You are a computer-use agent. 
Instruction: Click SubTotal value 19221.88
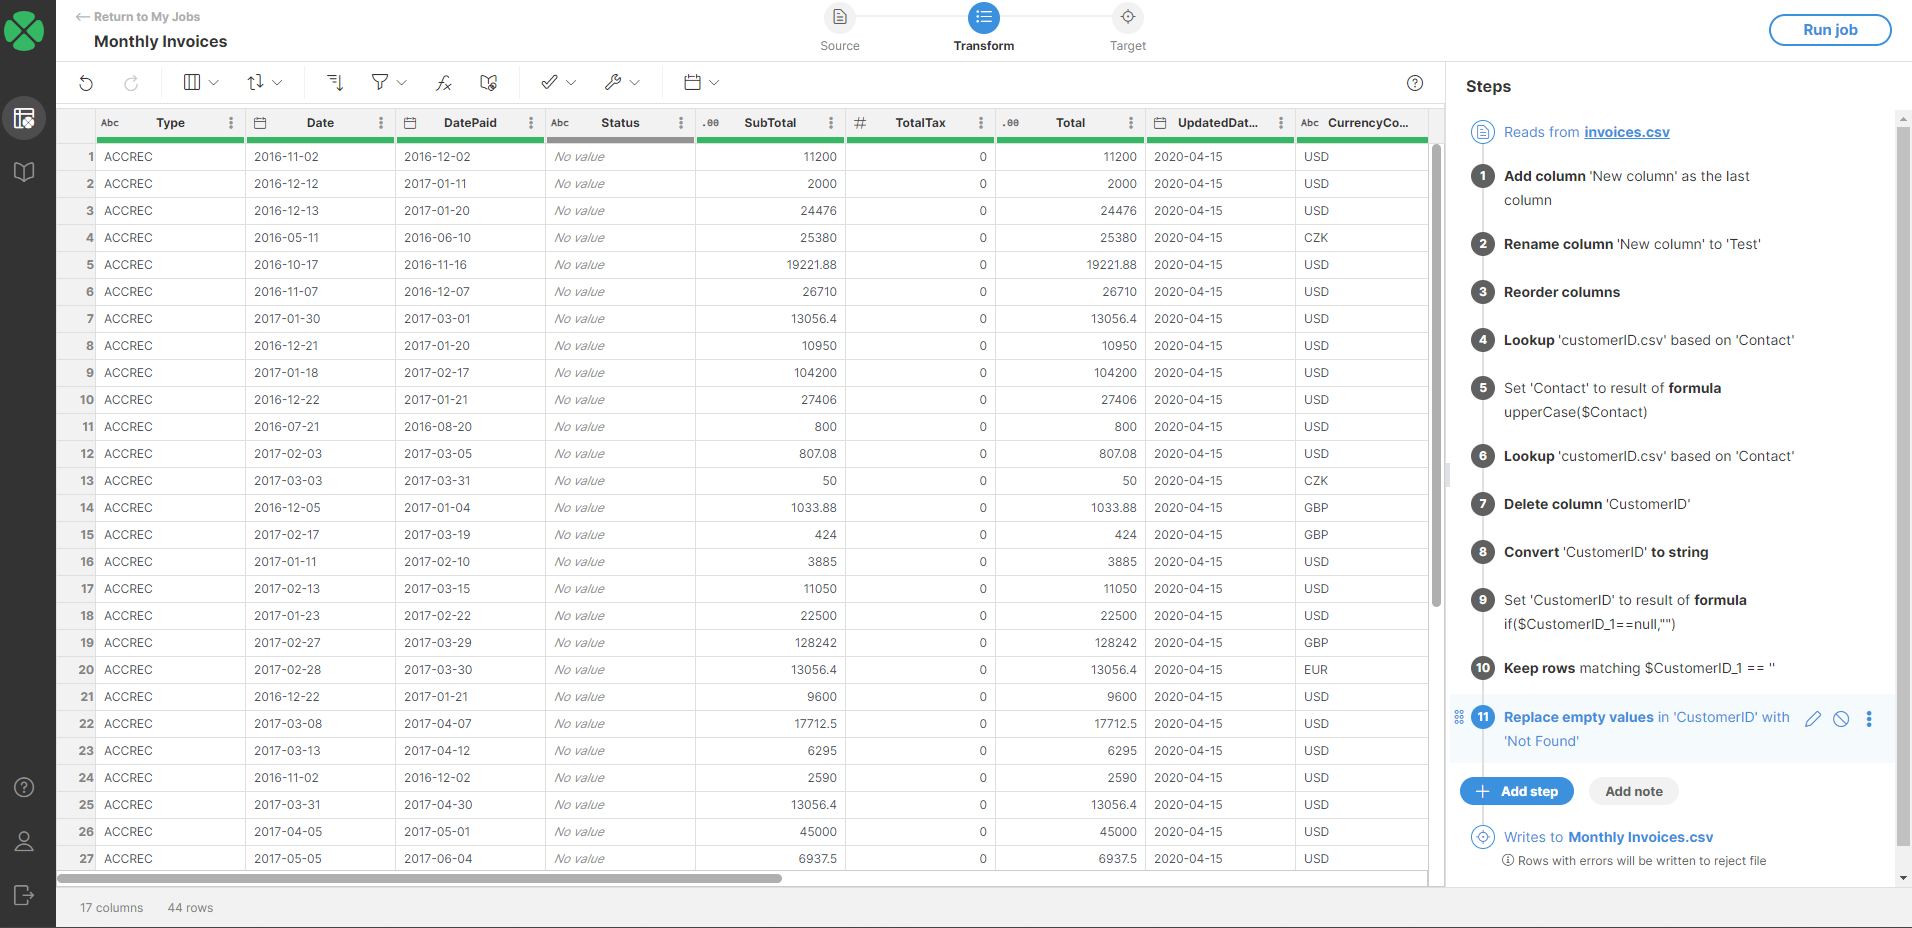pyautogui.click(x=770, y=265)
